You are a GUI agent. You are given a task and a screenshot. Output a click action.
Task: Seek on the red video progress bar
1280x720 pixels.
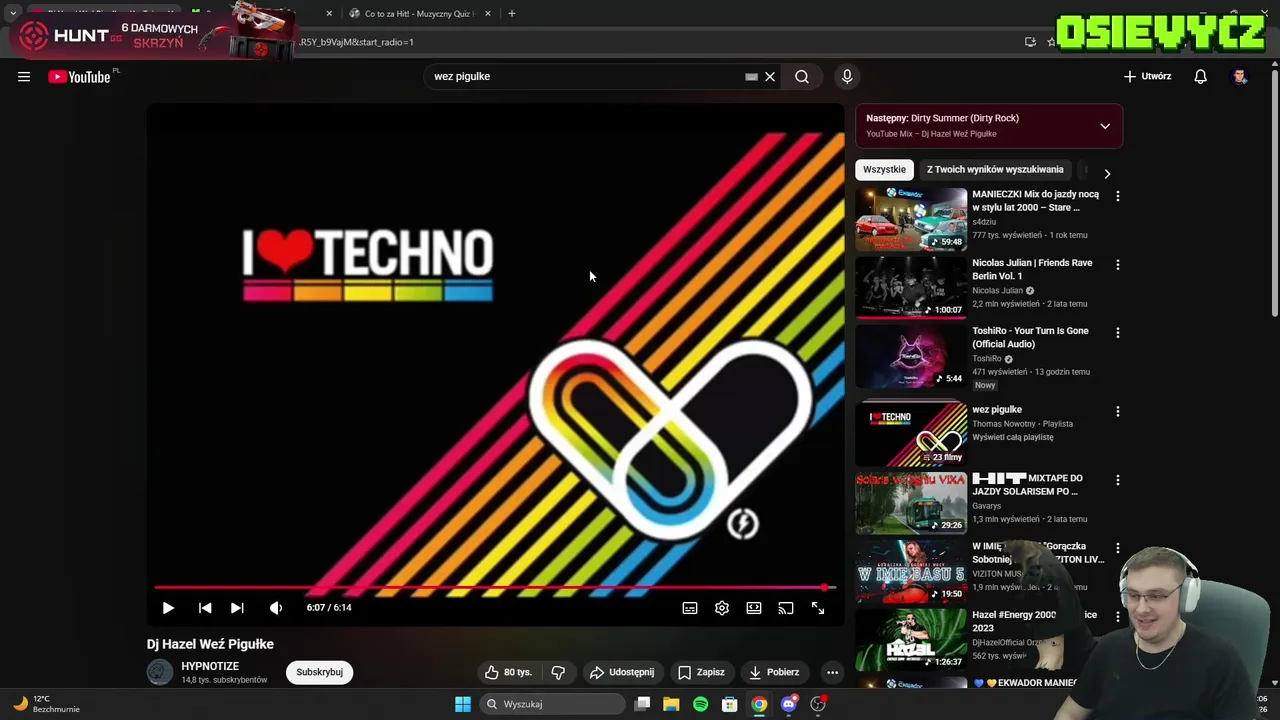coord(495,587)
